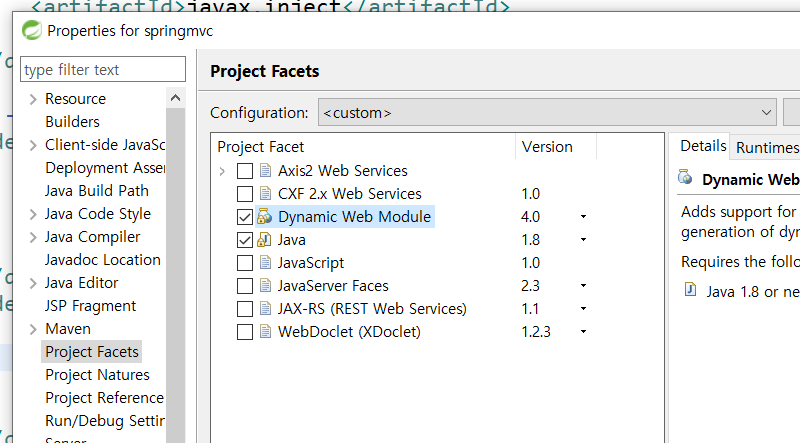Click the JAX-RS facet document icon
Screen dimensions: 800x443
(x=265, y=308)
